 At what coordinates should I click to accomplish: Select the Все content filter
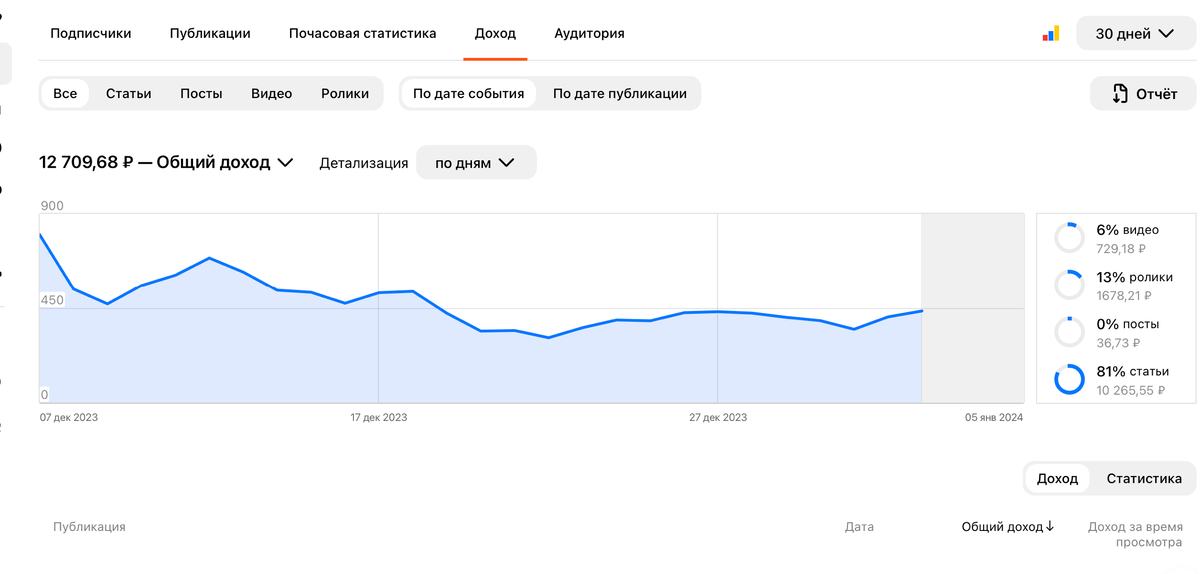point(65,93)
